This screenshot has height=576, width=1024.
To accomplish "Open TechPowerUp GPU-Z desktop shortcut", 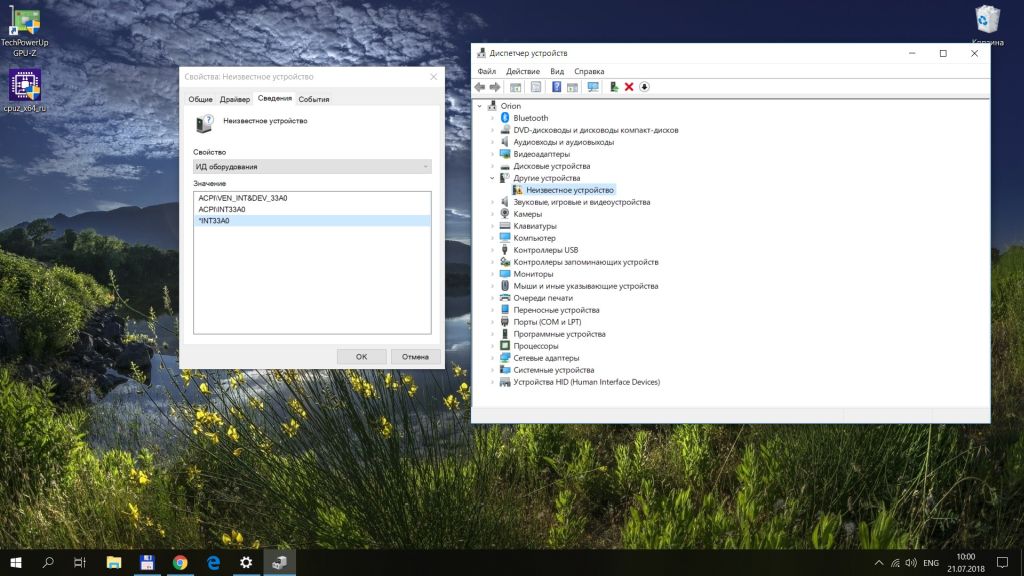I will tap(24, 31).
